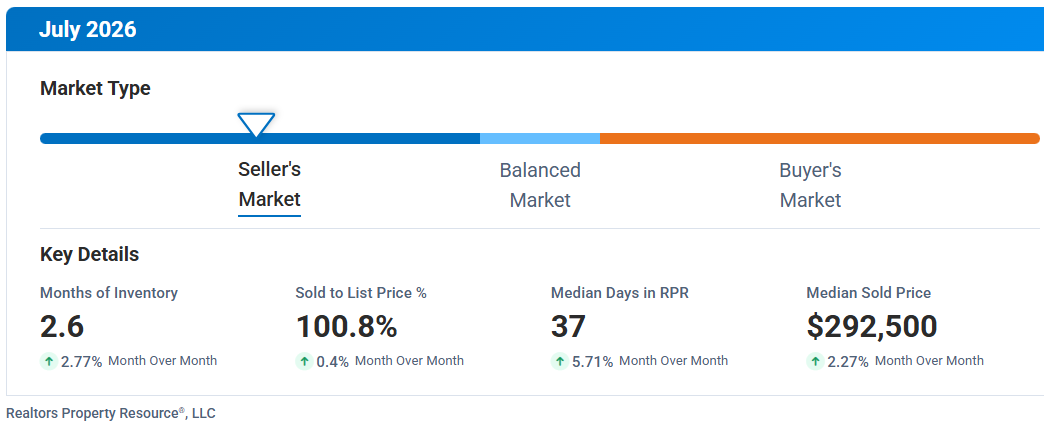This screenshot has height=430, width=1044.
Task: Click the Median Sold Price $292,500 value
Action: 872,326
